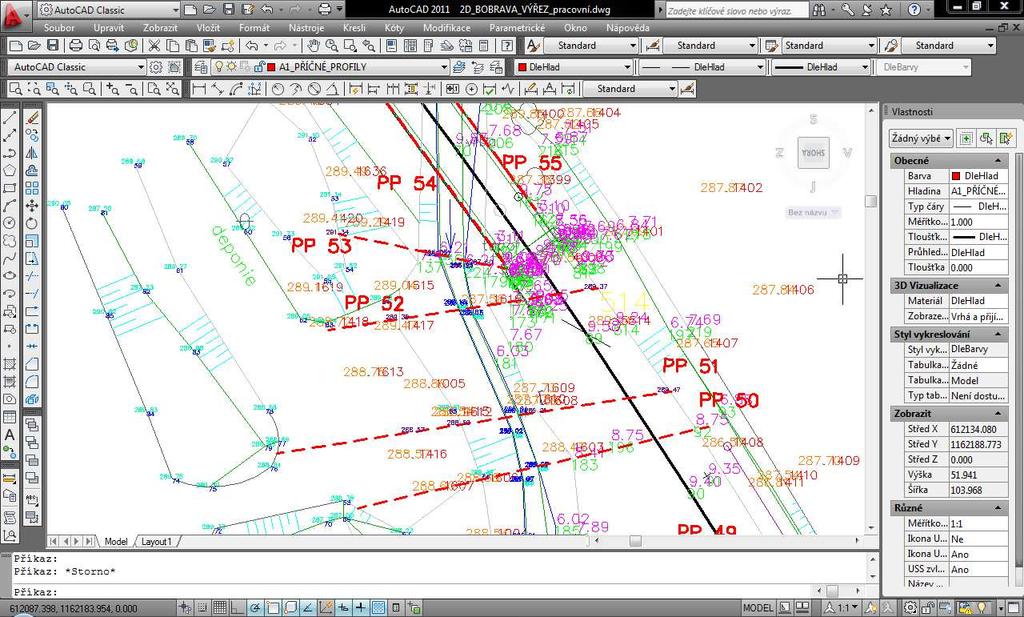Screen dimensions: 1024x617
Task: Click the red layer color swatch in layer dropdown
Action: [x=271, y=67]
